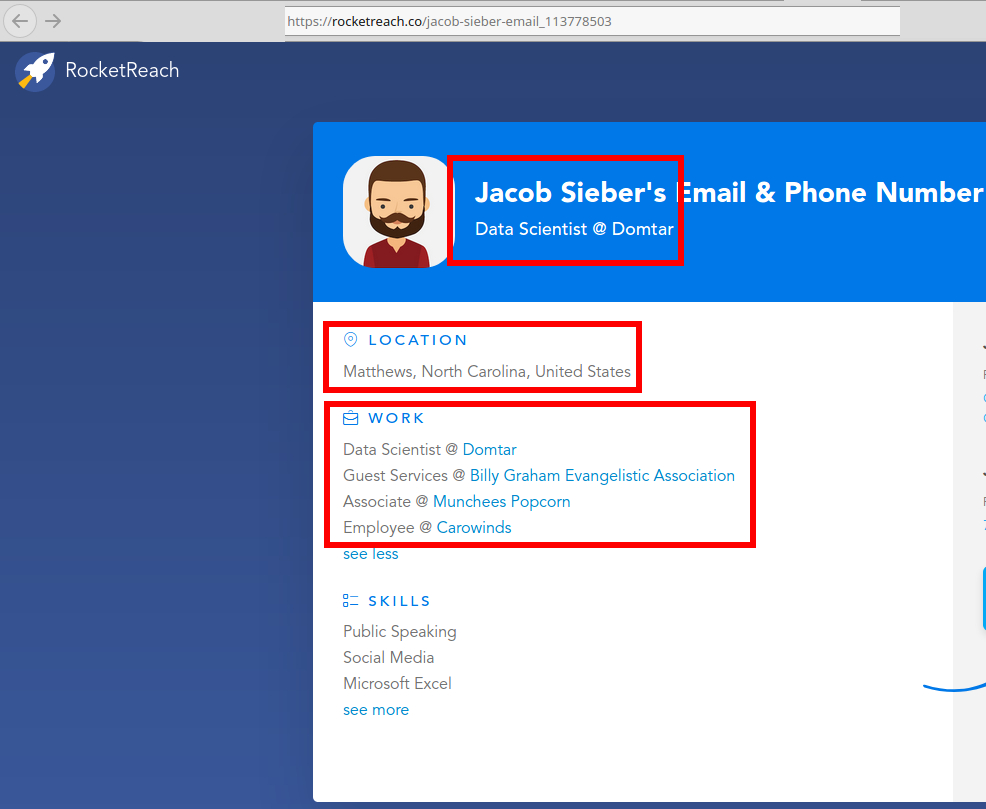
Task: Click the browser back arrow button
Action: tap(20, 21)
